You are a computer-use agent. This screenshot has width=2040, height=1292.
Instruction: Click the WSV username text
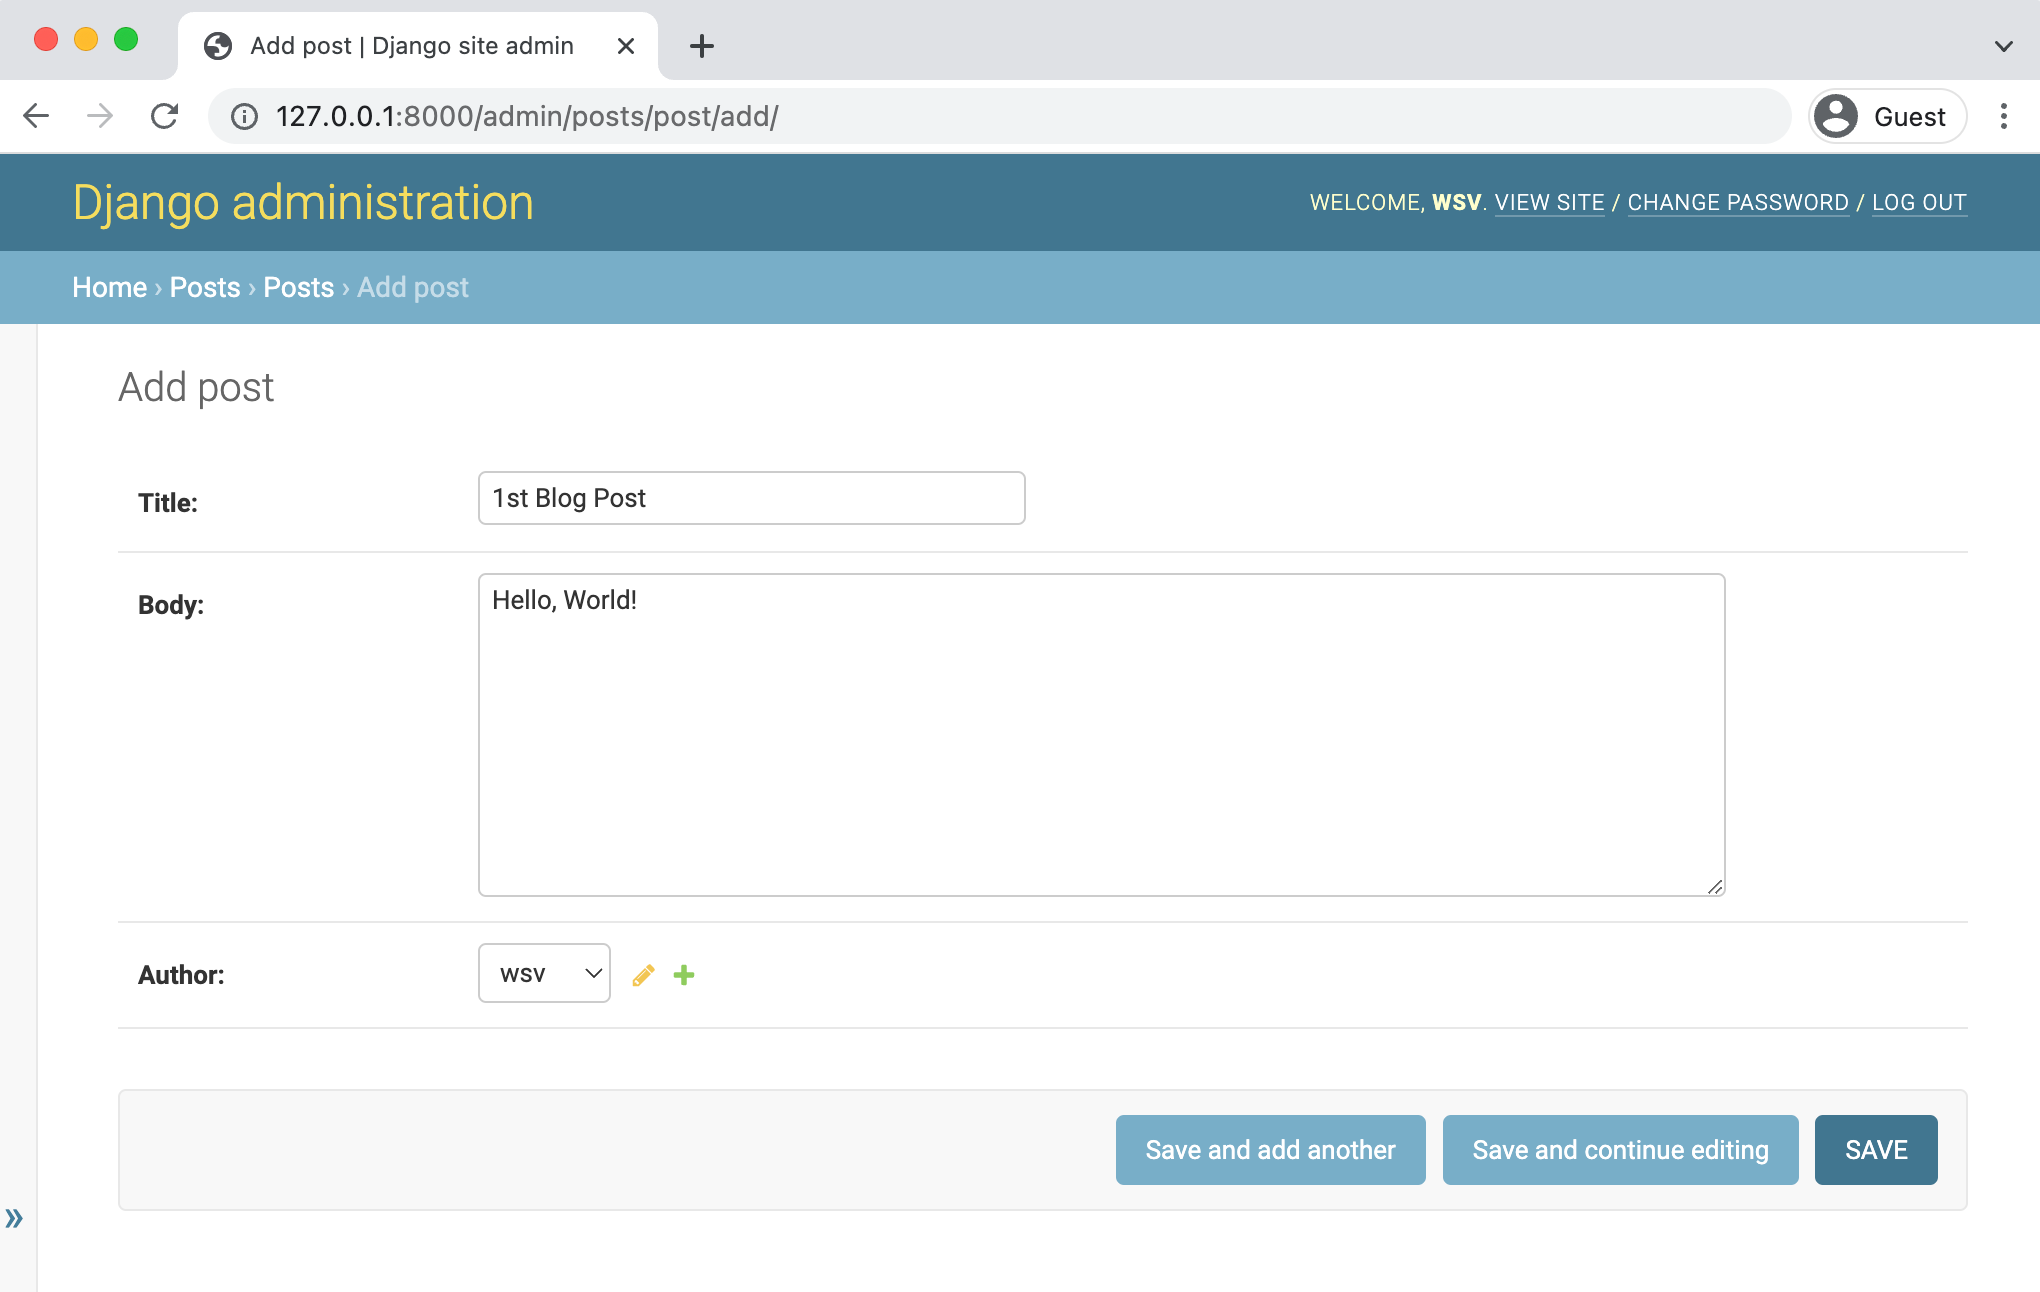[x=1456, y=202]
